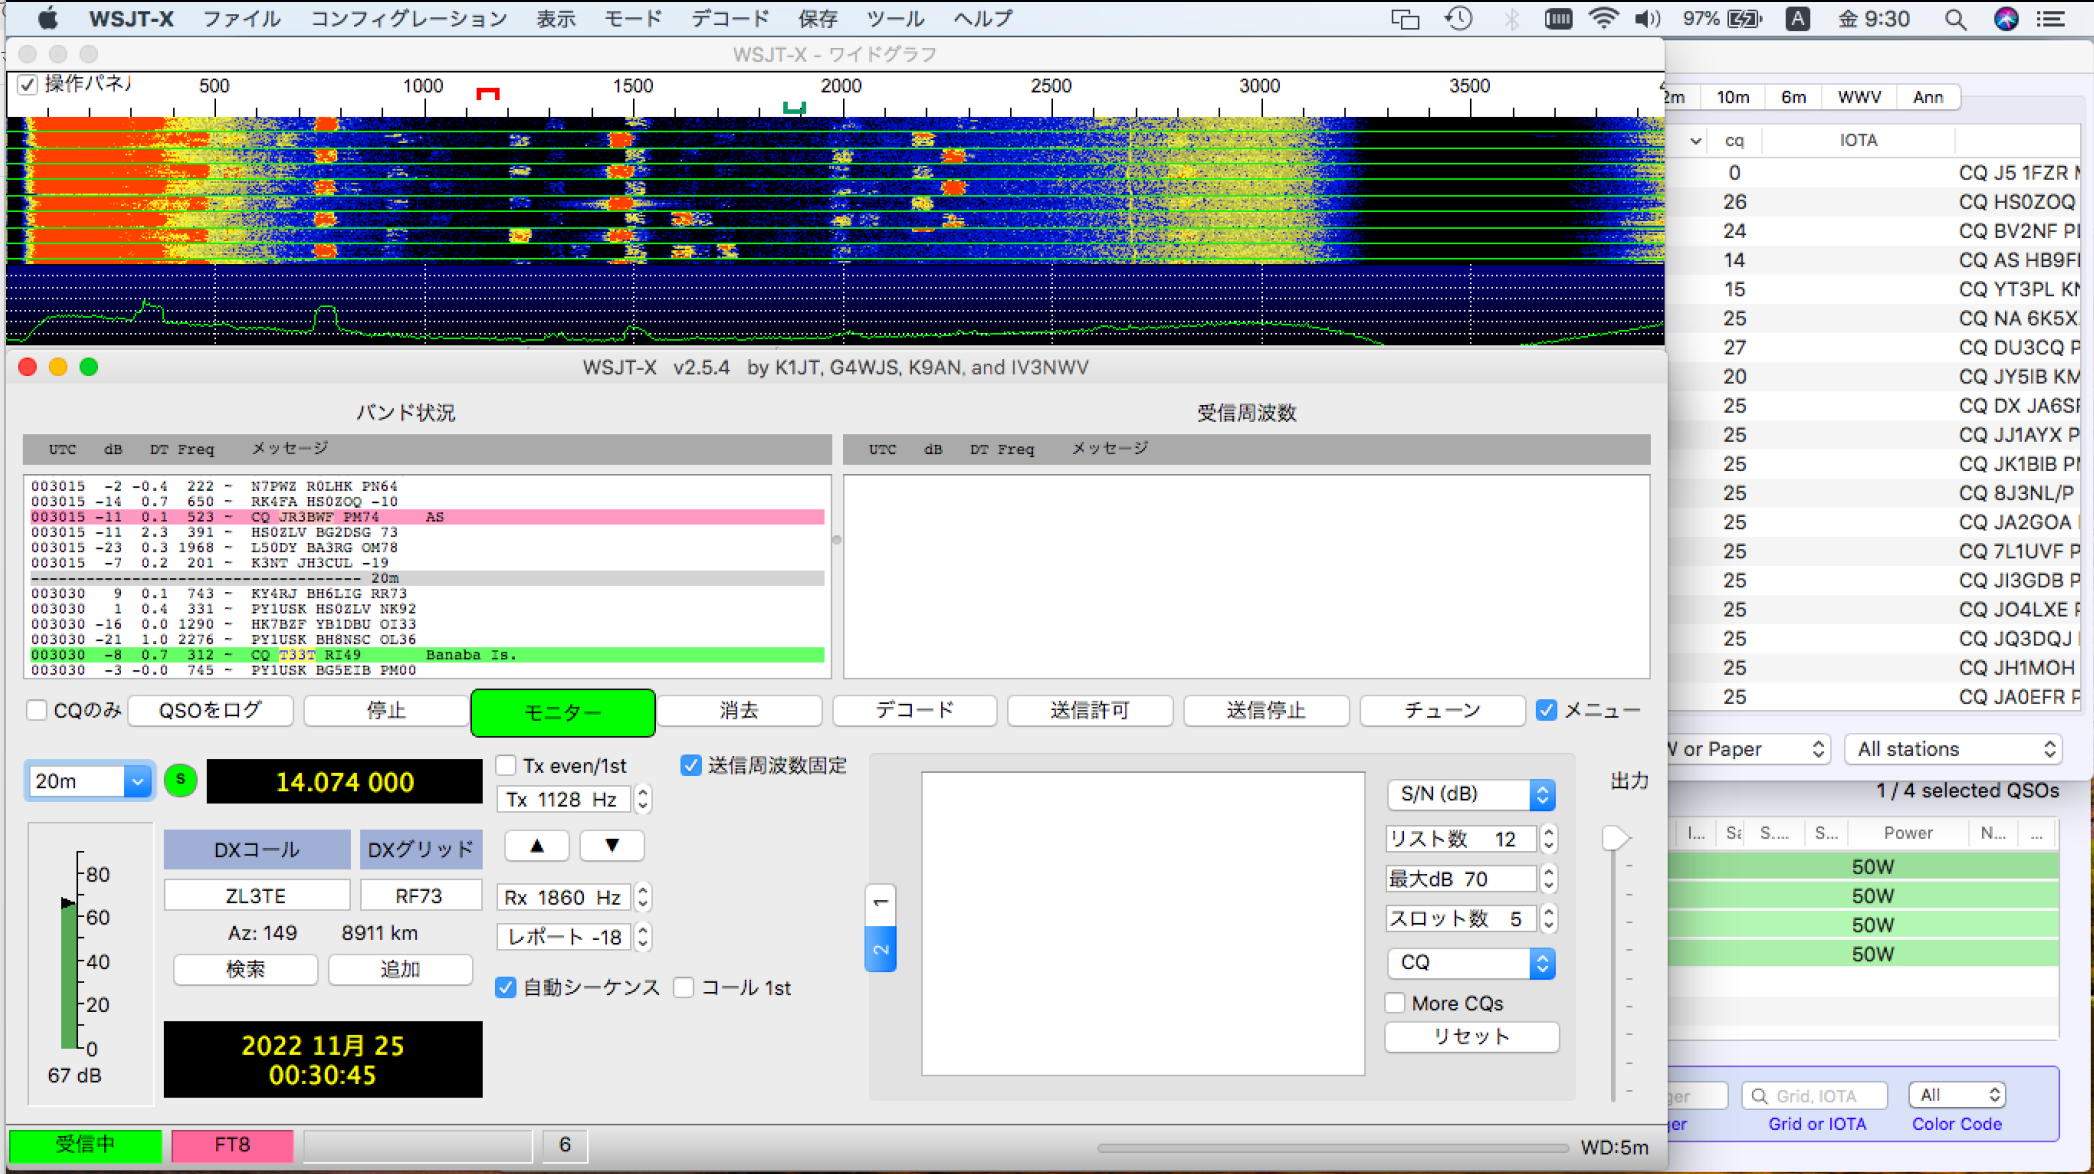
Task: Click the Wi-Fi status icon
Action: [1603, 18]
